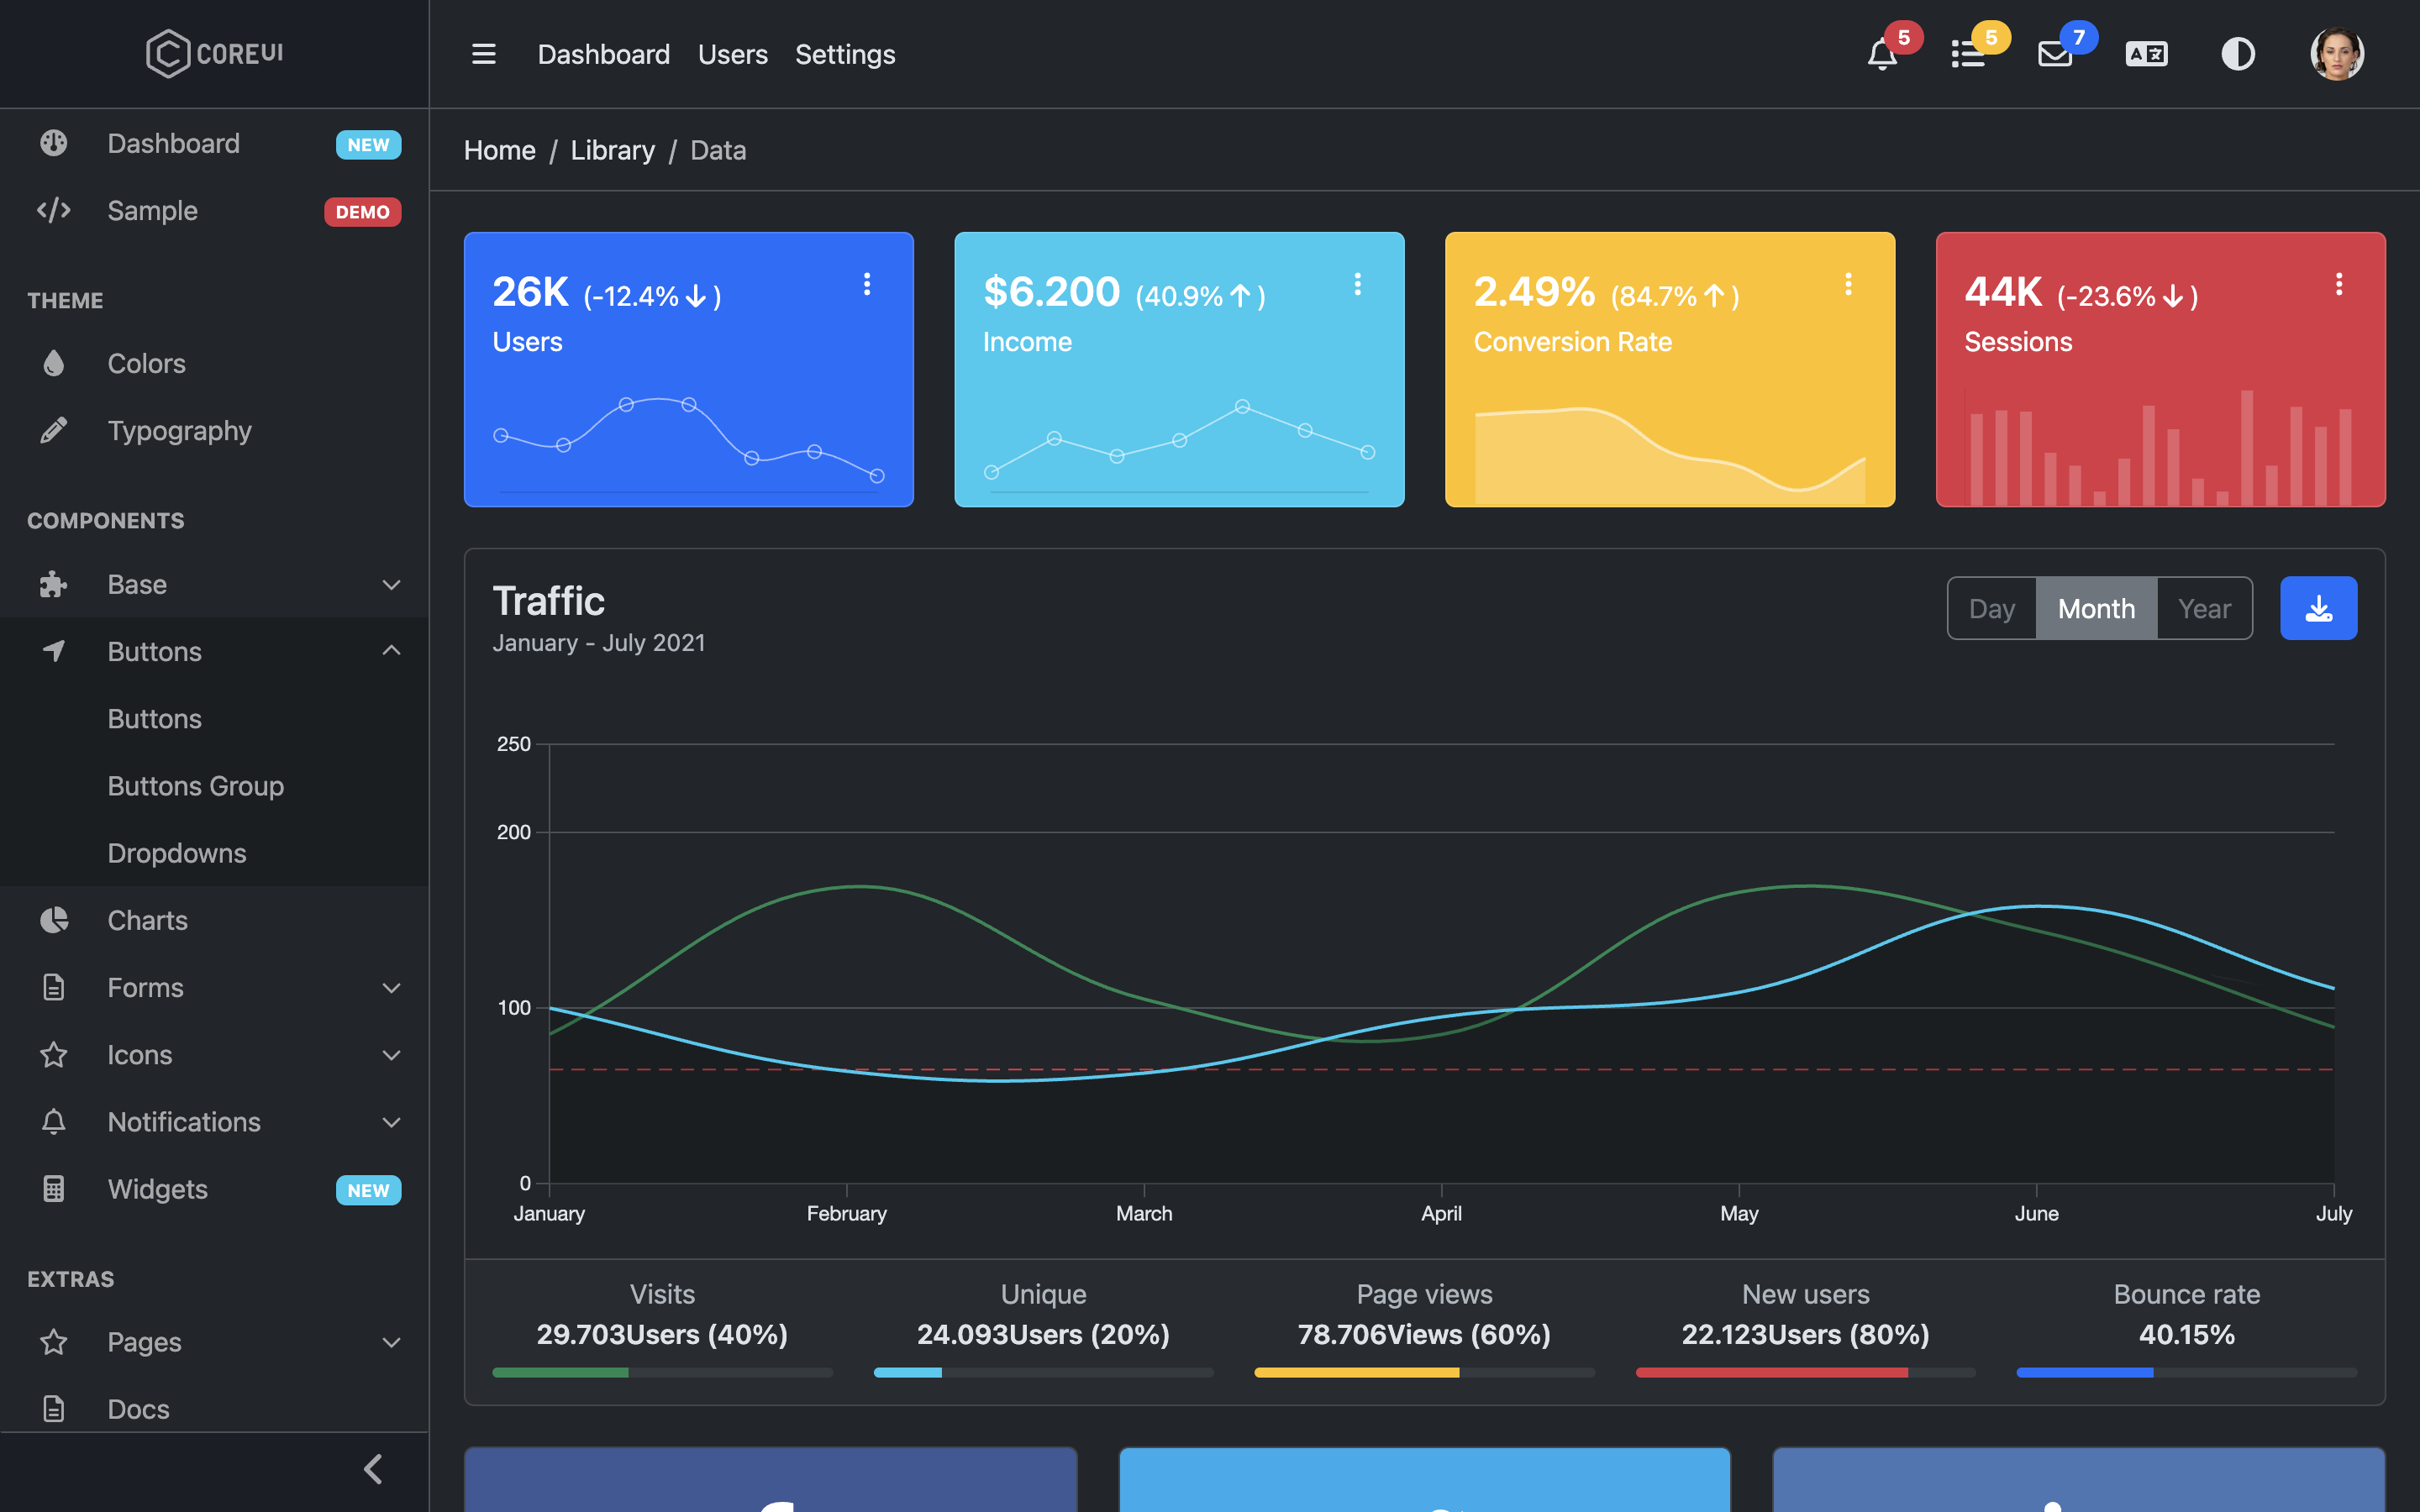Click the Page views yellow progress bar
Screen dimensions: 2420x1512
click(1356, 1373)
